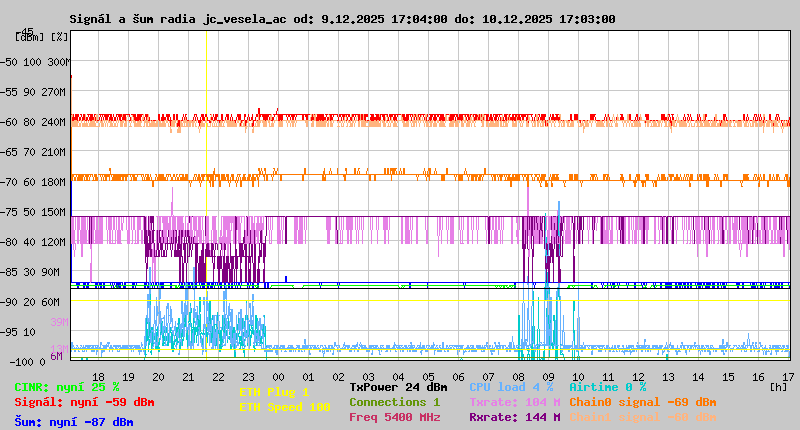Select the Txrate: 104 M legend entry
This screenshot has width=800, height=430.
(514, 402)
